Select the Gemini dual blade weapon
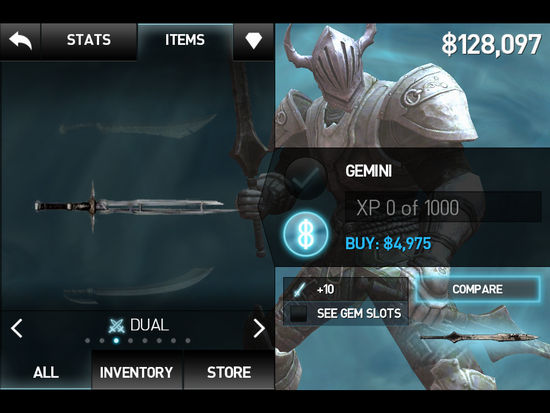The width and height of the screenshot is (550, 413). point(135,206)
